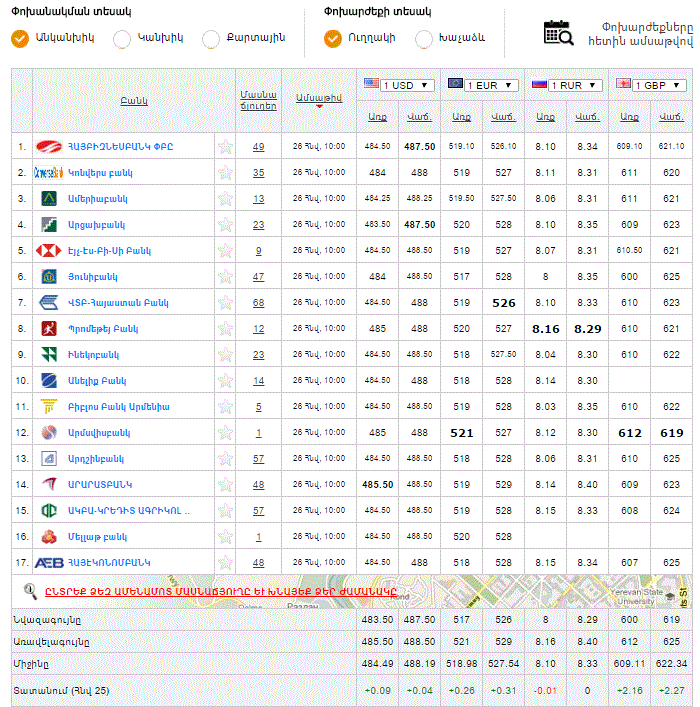
Task: Select the Քարտային radio option
Action: pyautogui.click(x=210, y=38)
